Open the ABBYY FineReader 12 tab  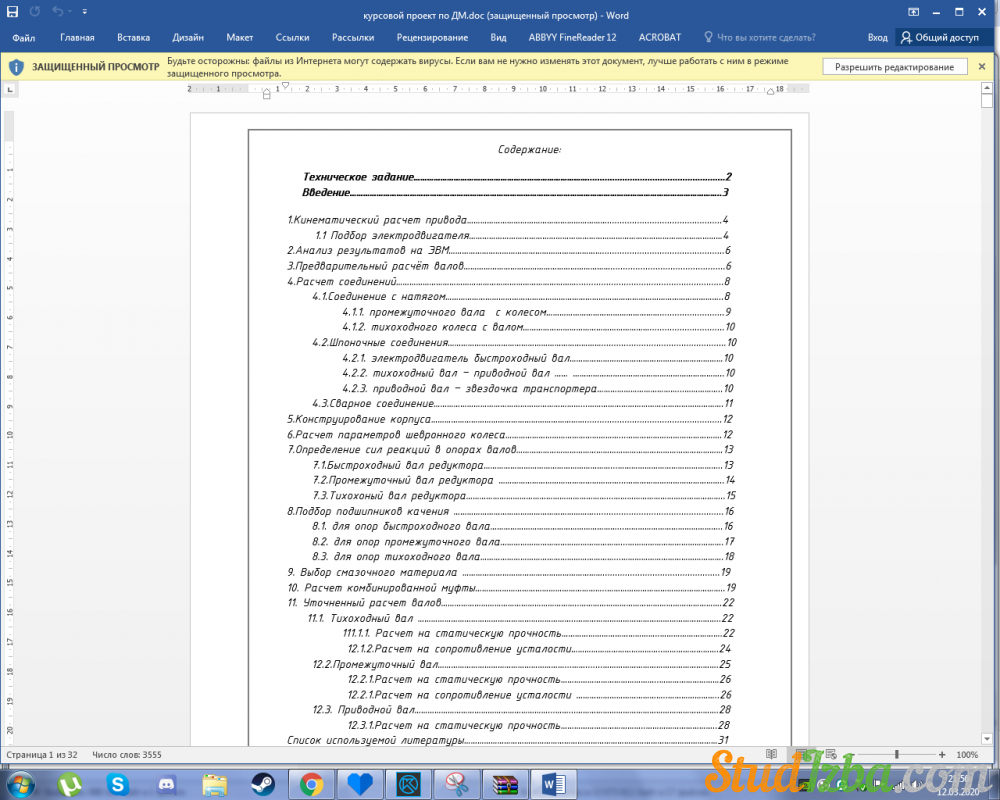click(x=572, y=38)
